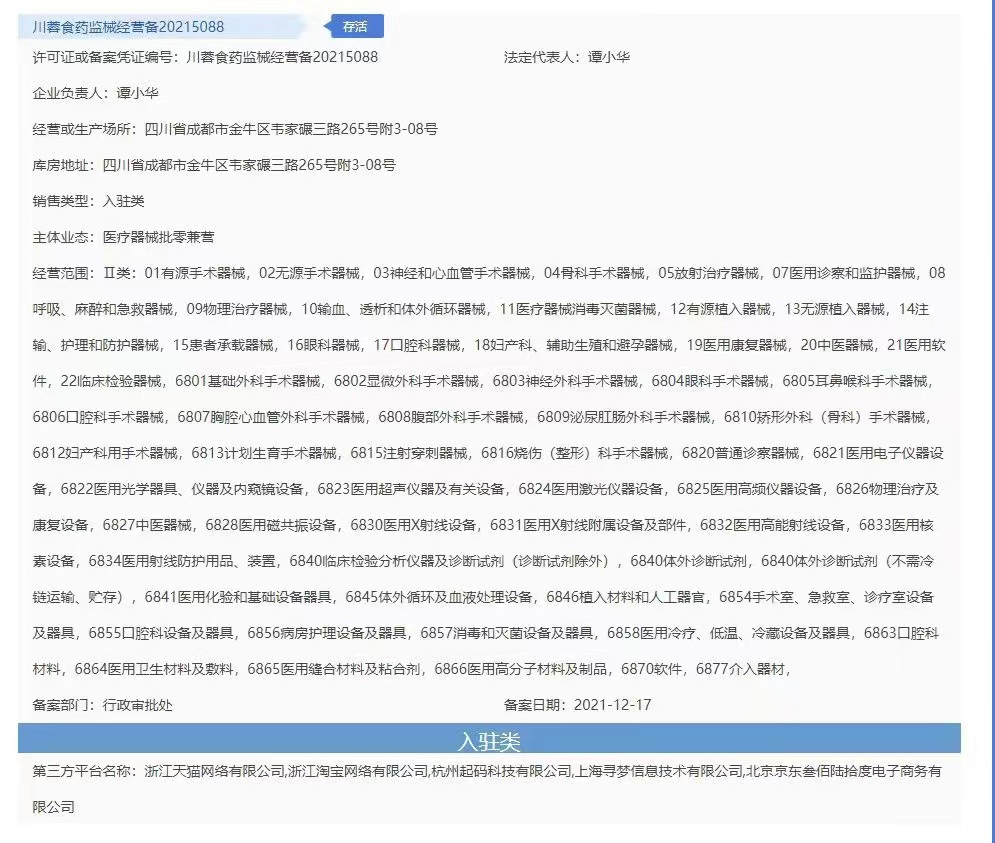Click 01有源手术器械 in business scope
This screenshot has width=995, height=843.
tap(195, 274)
